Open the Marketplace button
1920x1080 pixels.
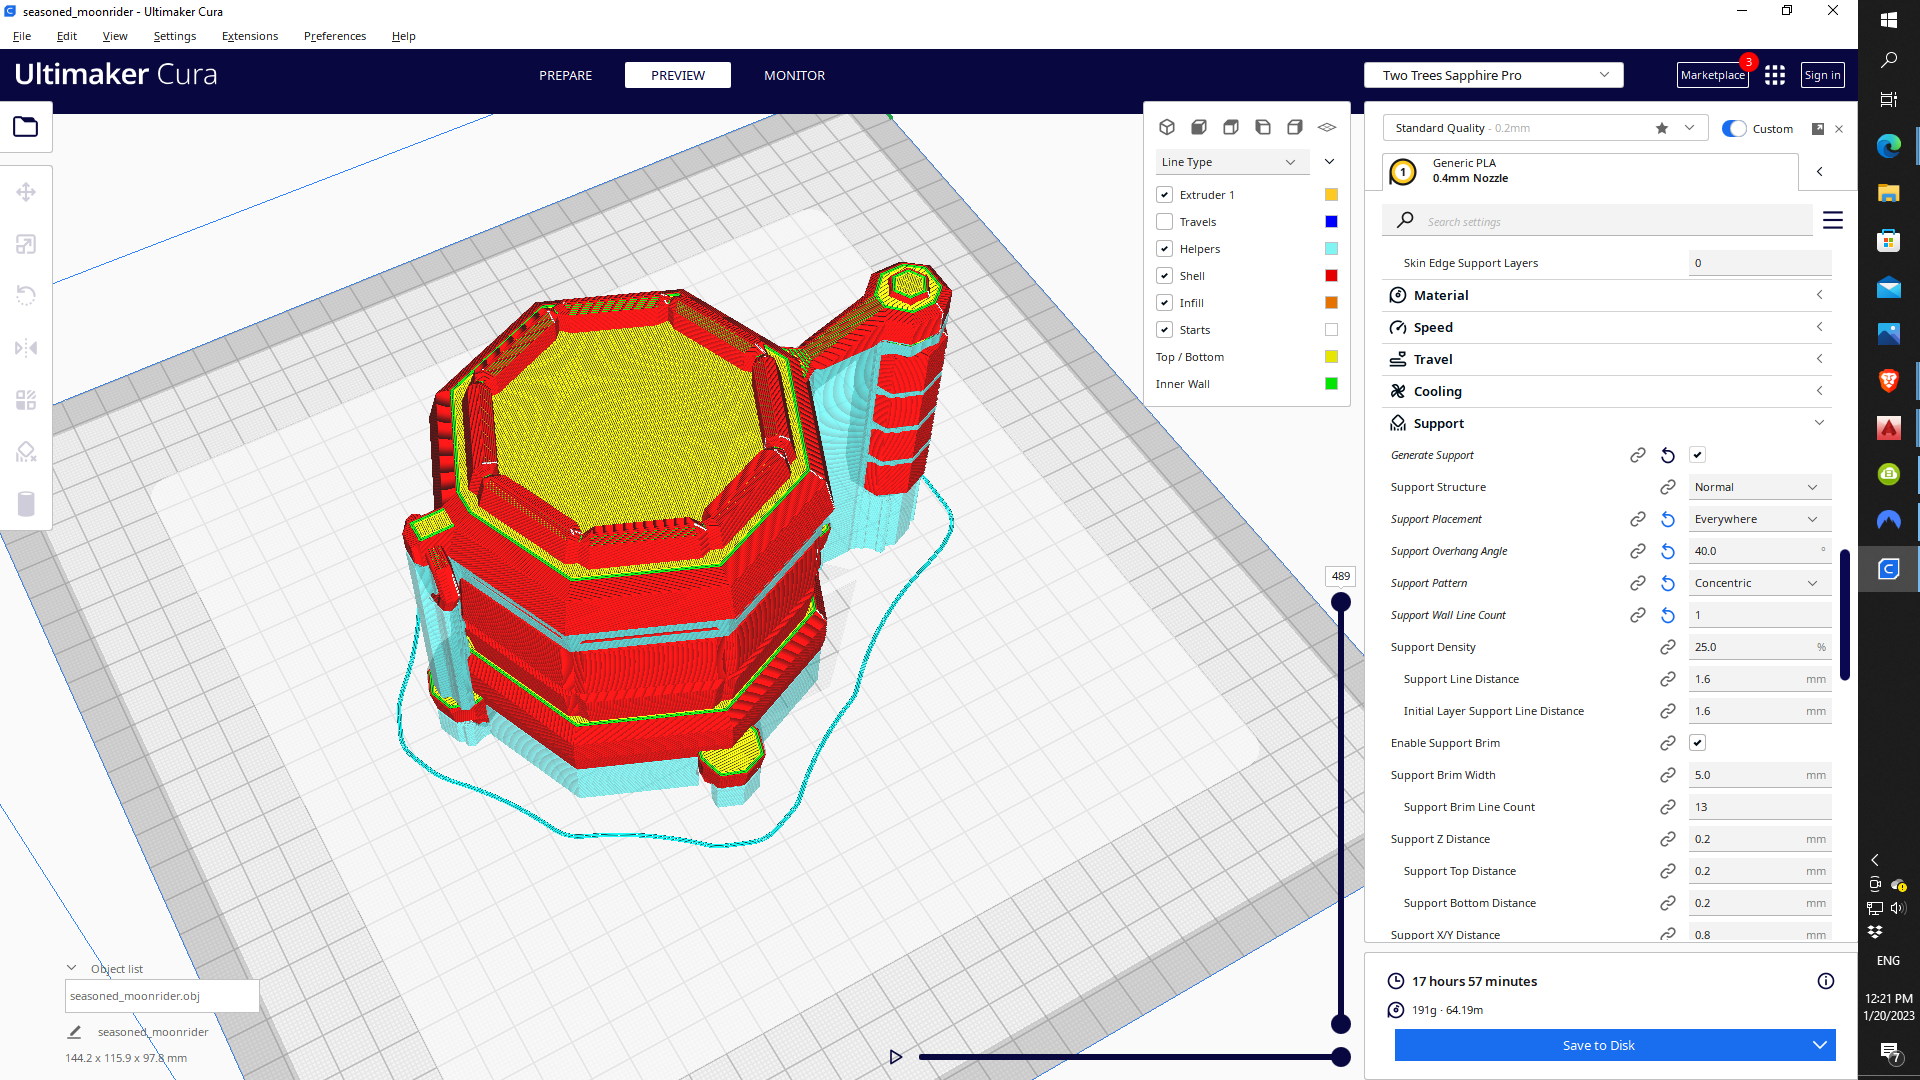coord(1712,75)
